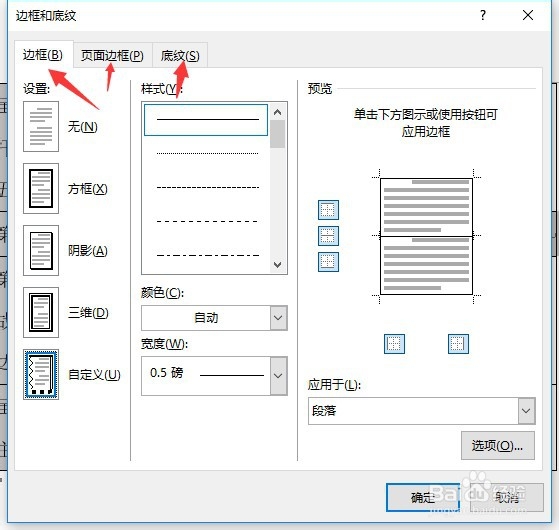Screen dimensions: 559x530
Task: Switch to the 边框(B) tab
Action: pos(43,55)
